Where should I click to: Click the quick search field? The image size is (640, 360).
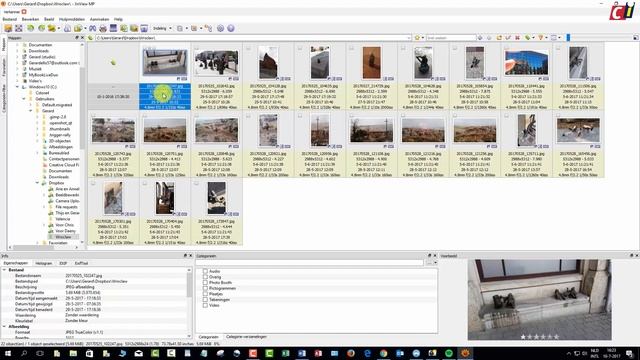coord(450,38)
